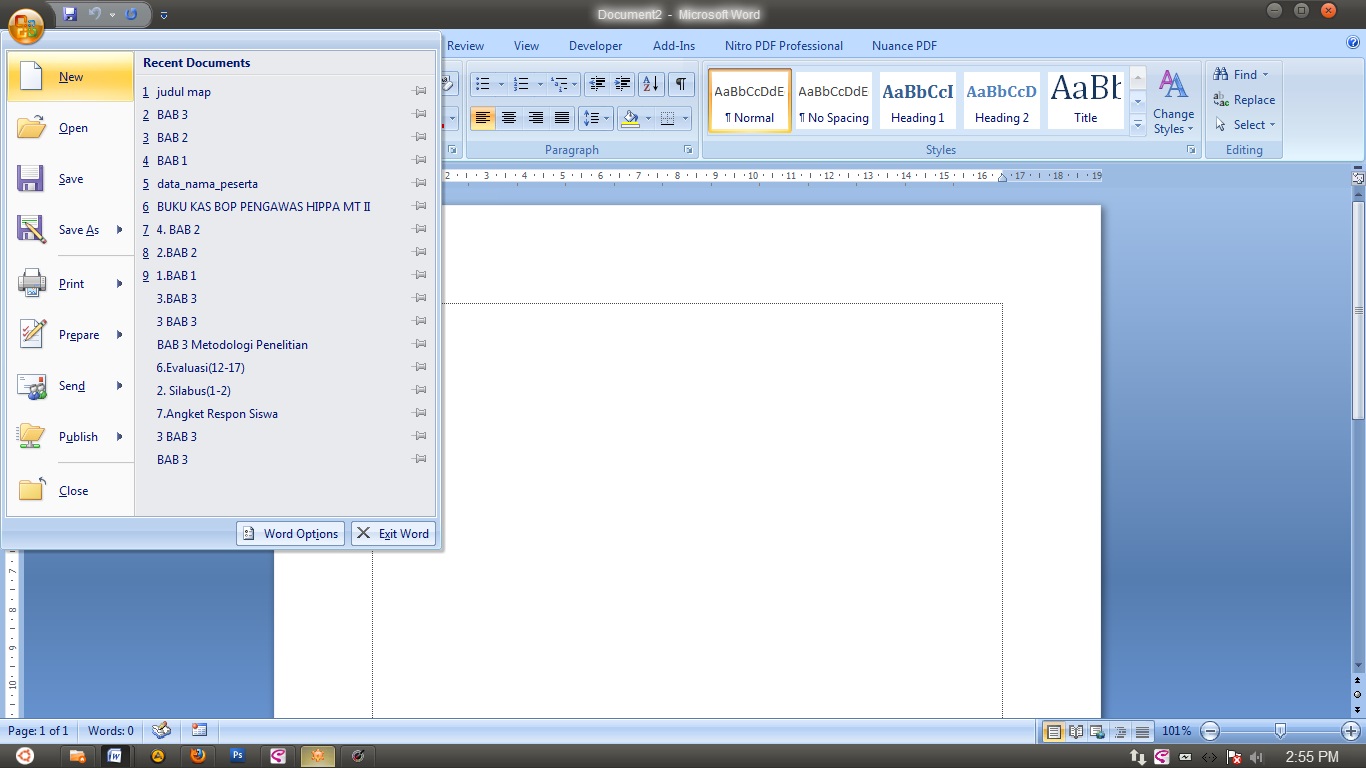The image size is (1366, 768).
Task: Open the Developer ribbon tab
Action: click(595, 45)
